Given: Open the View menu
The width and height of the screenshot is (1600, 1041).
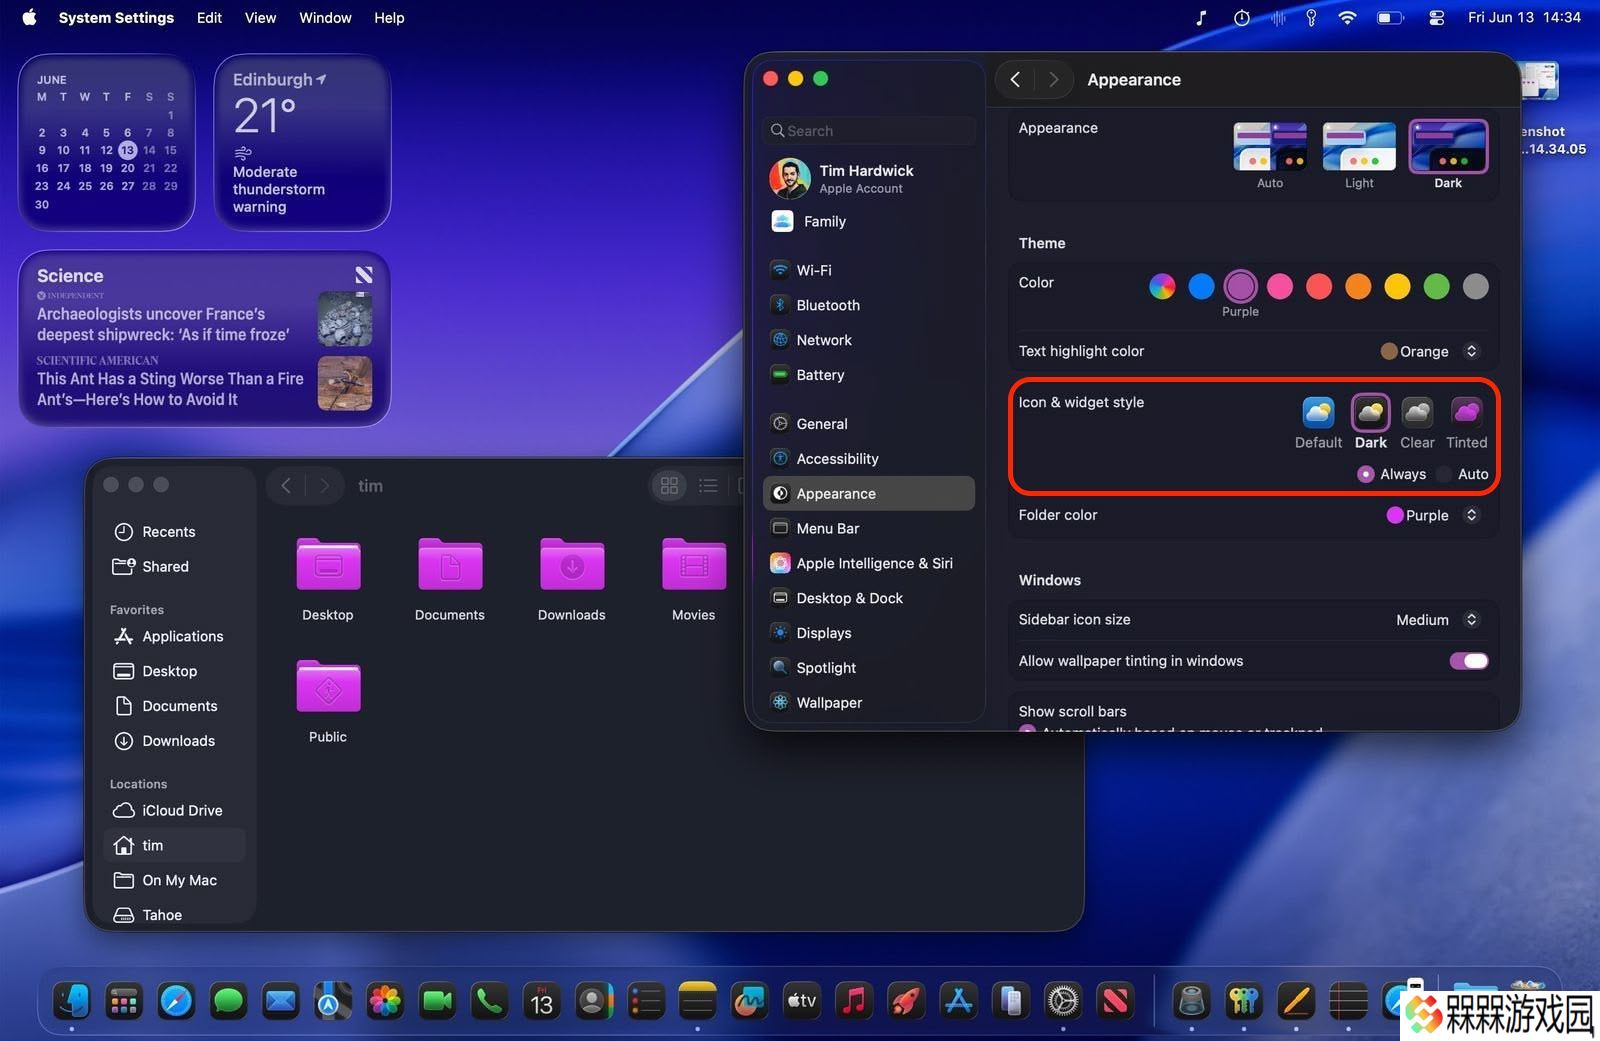Looking at the screenshot, I should point(260,18).
